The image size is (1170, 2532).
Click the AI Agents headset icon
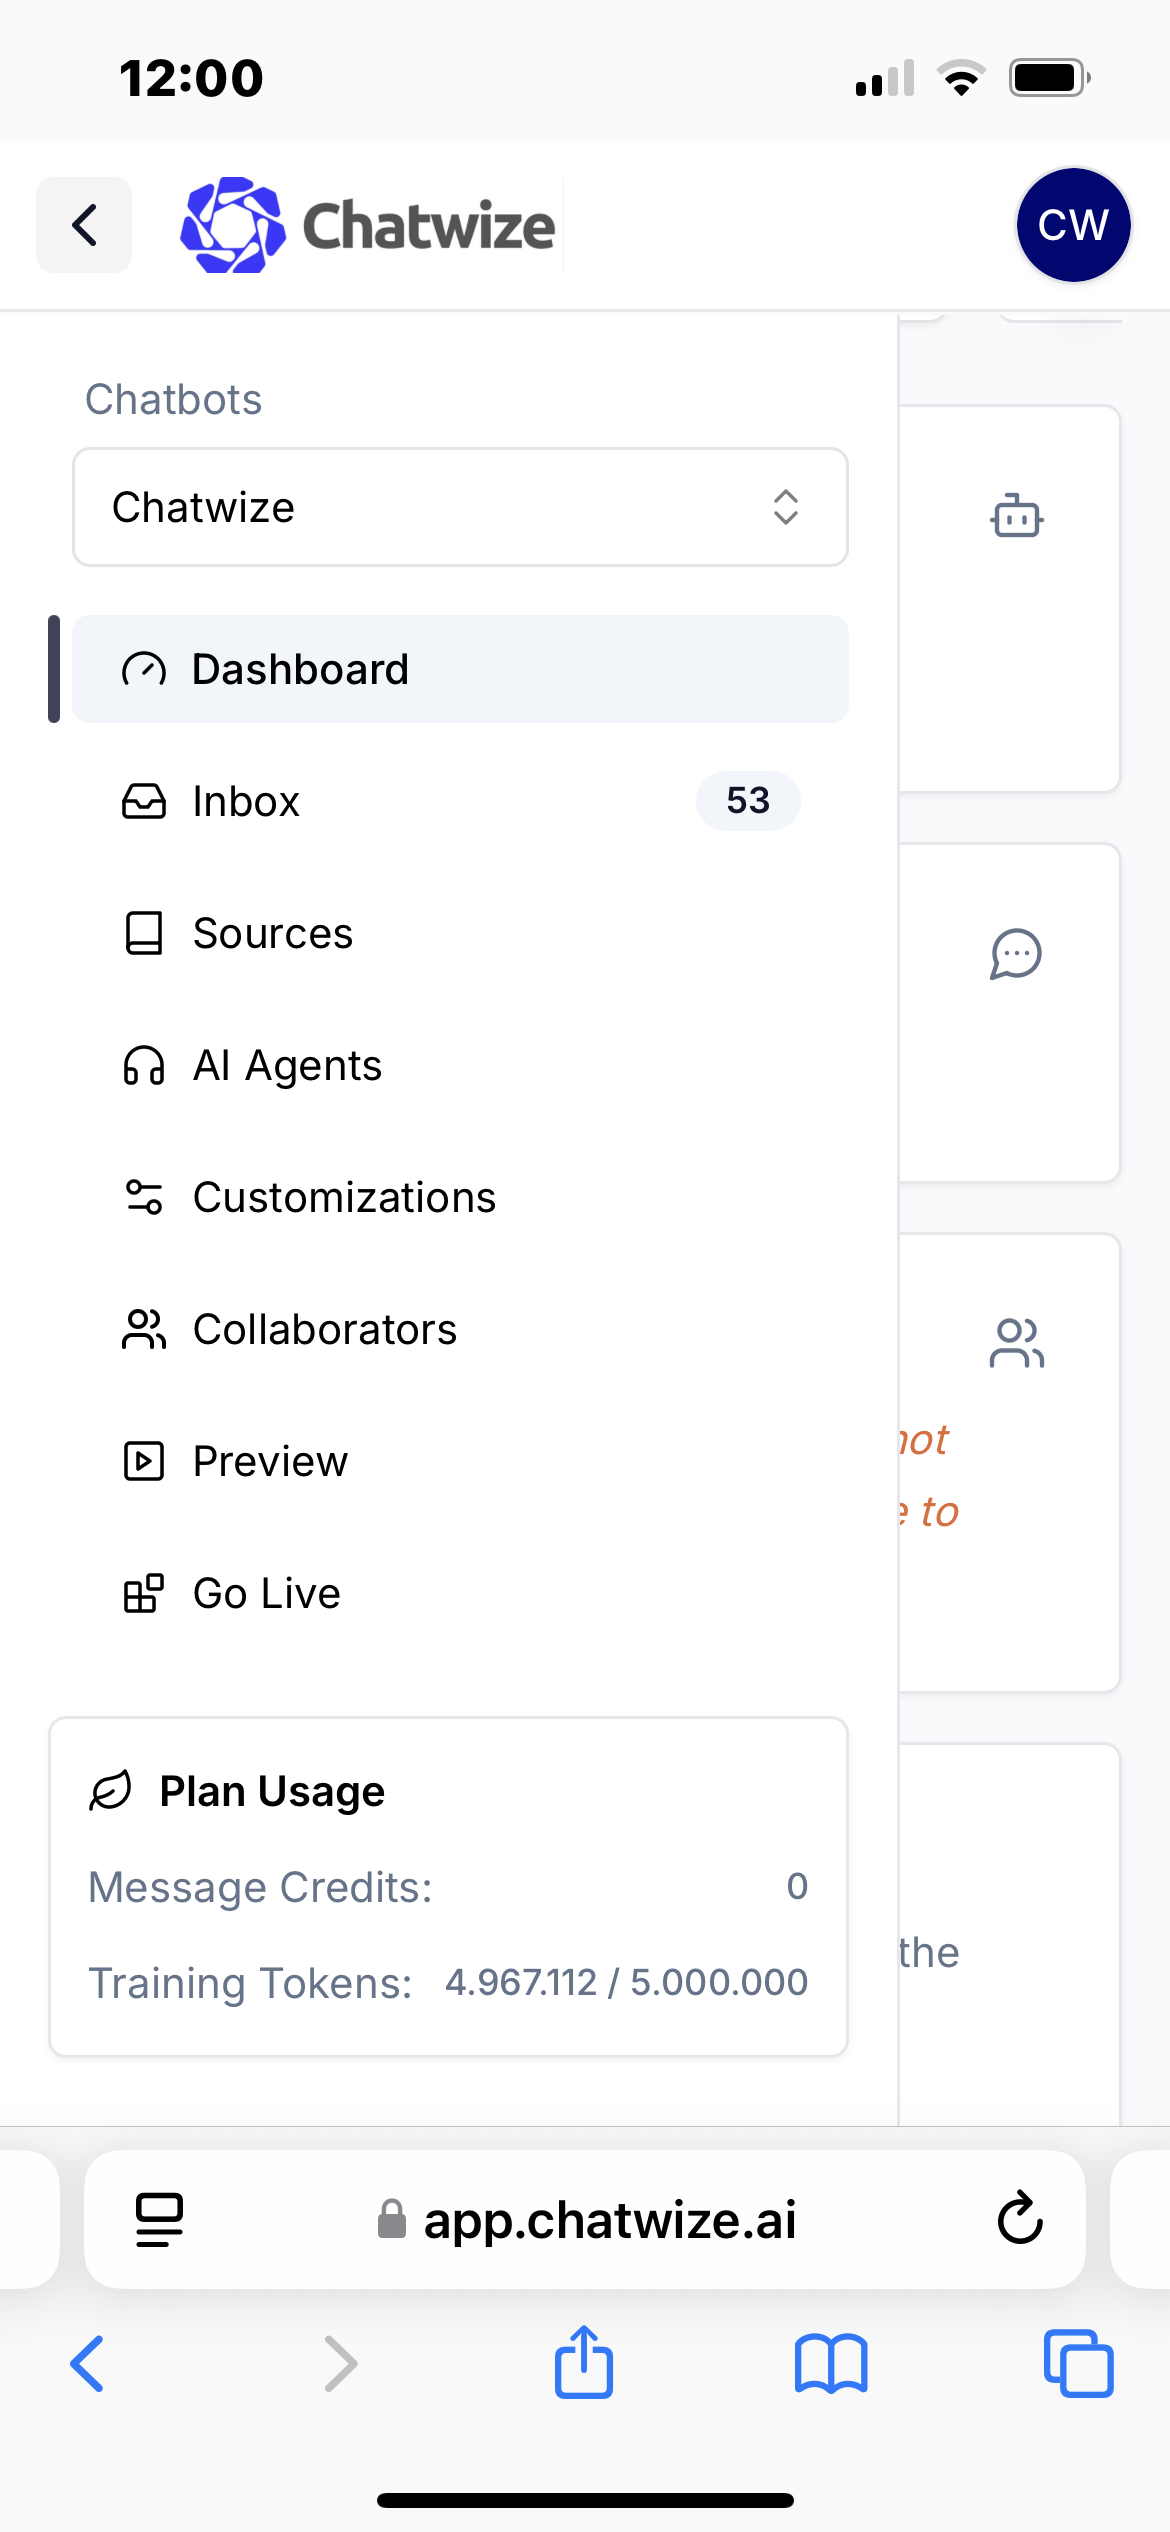coord(144,1065)
